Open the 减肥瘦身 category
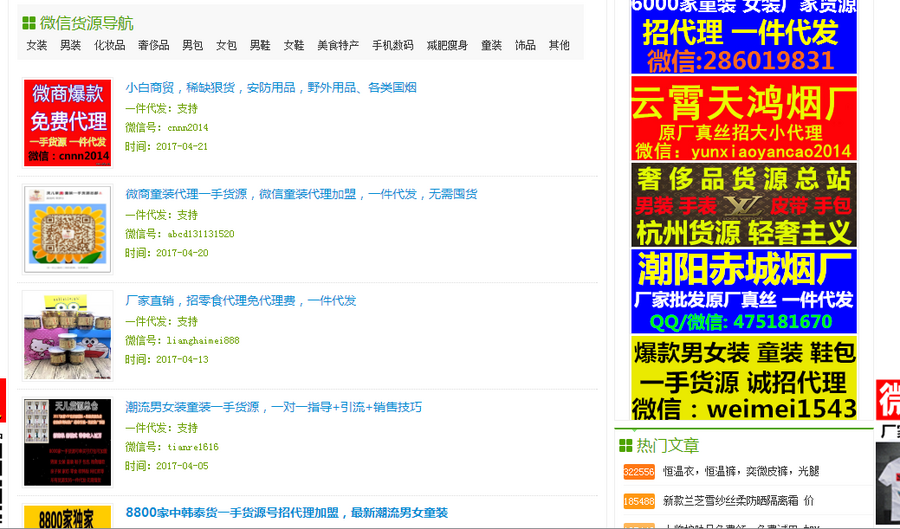 point(447,45)
